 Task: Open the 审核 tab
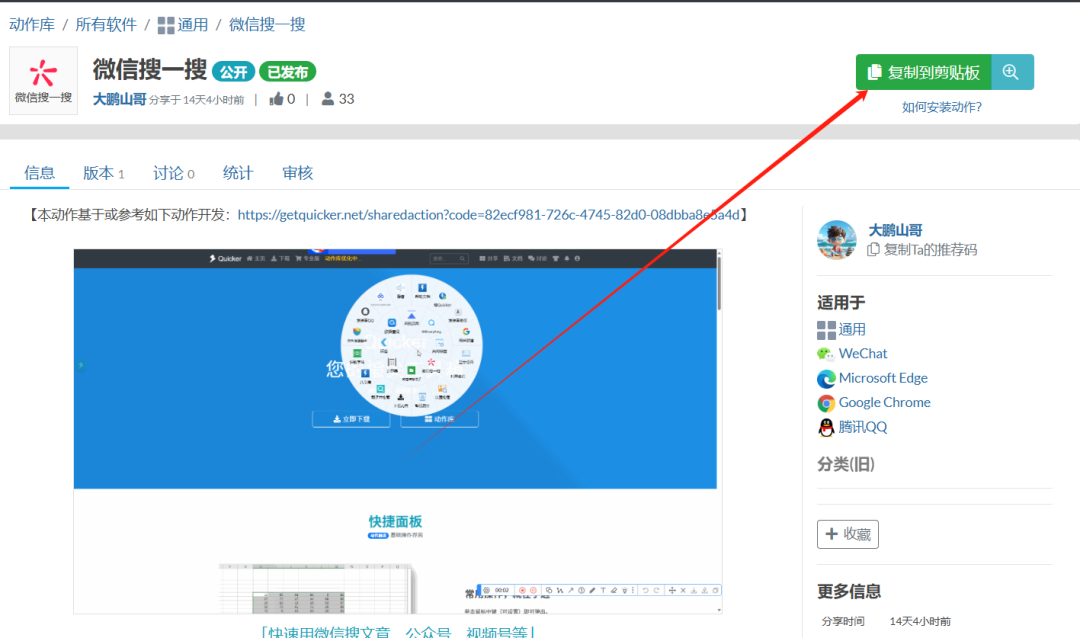tap(298, 173)
